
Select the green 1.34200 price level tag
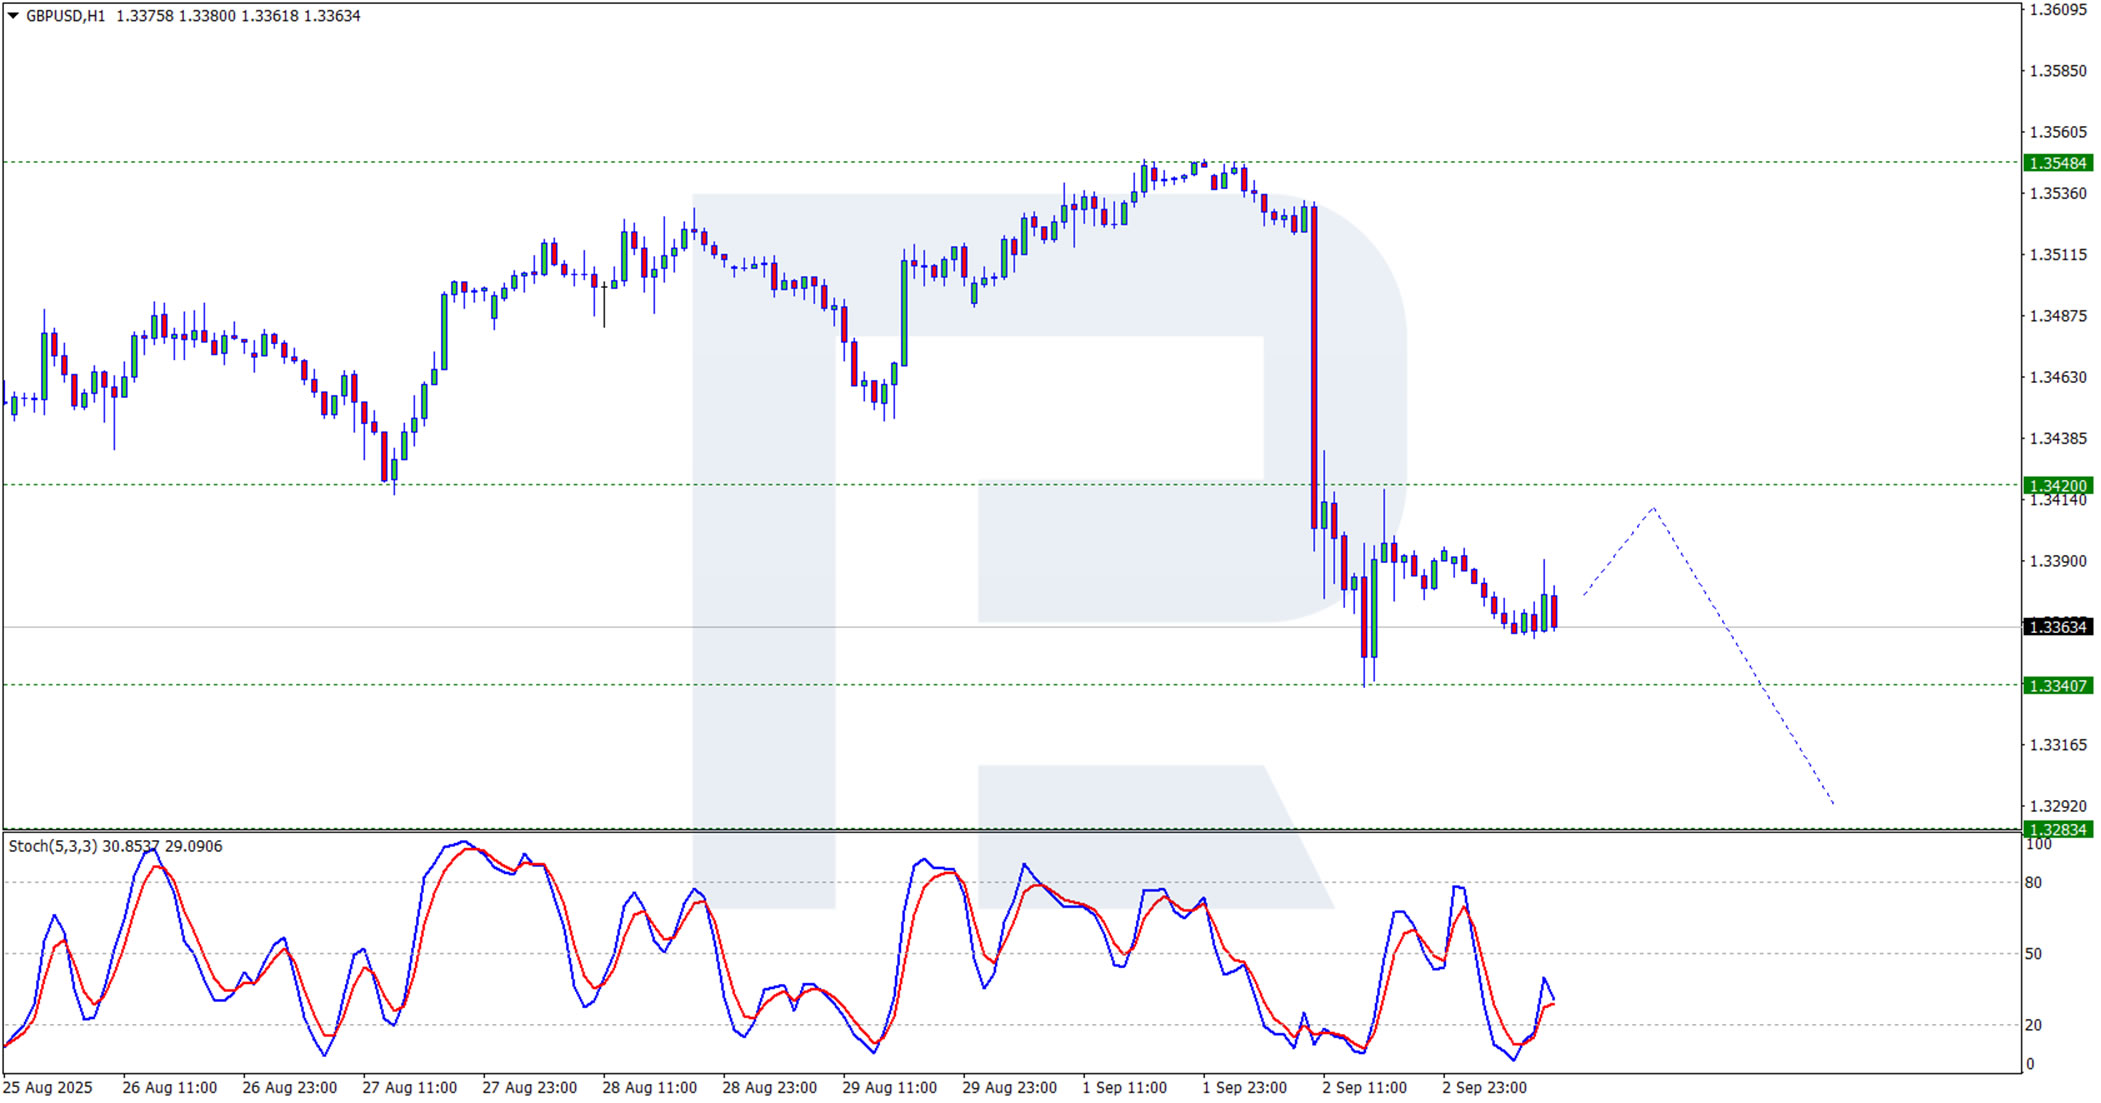point(2057,485)
